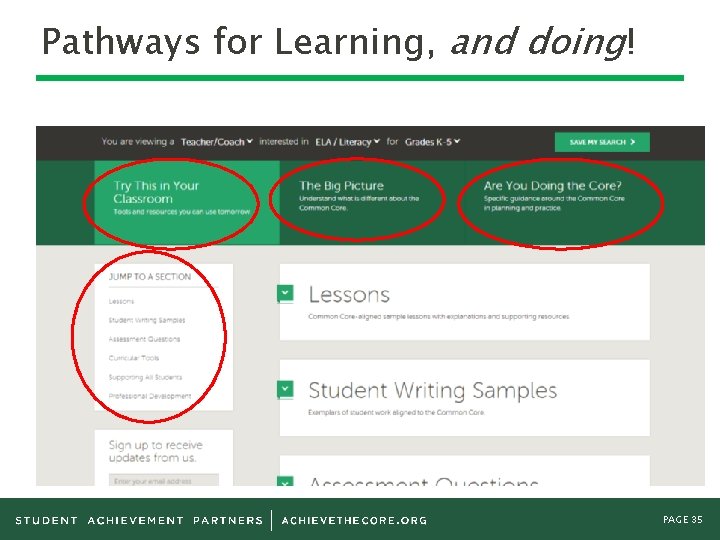
Task: Switch to The Big Picture tab
Action: (371, 202)
